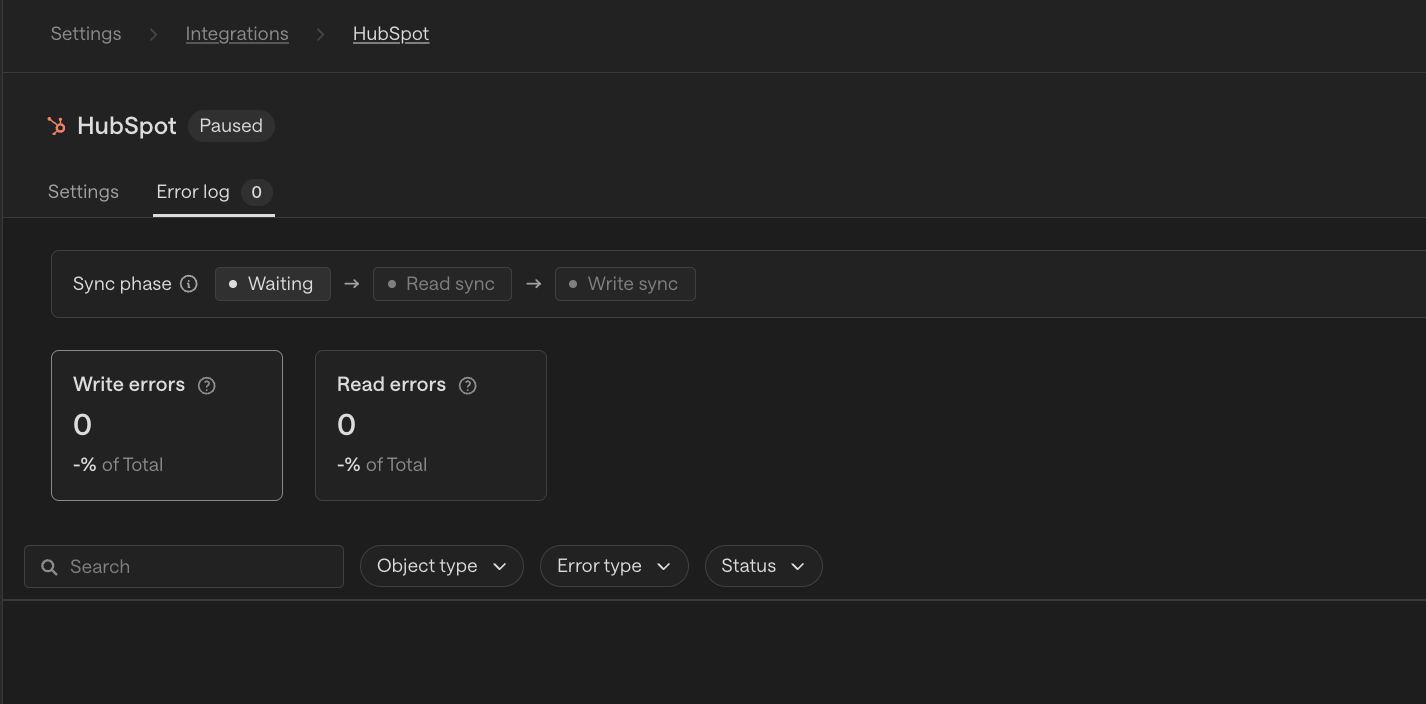
Task: Open the Integrations breadcrumb link
Action: click(x=237, y=34)
